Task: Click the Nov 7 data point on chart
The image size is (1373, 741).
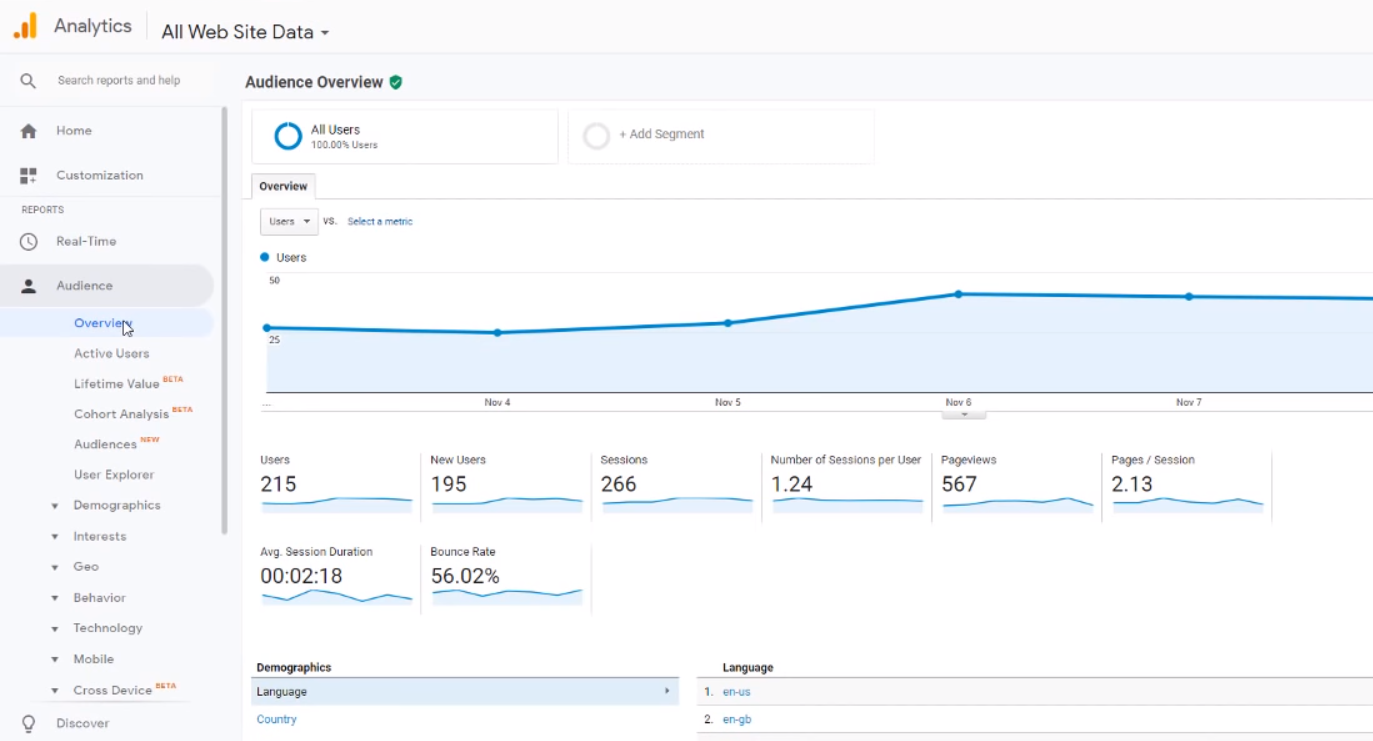Action: click(1188, 297)
